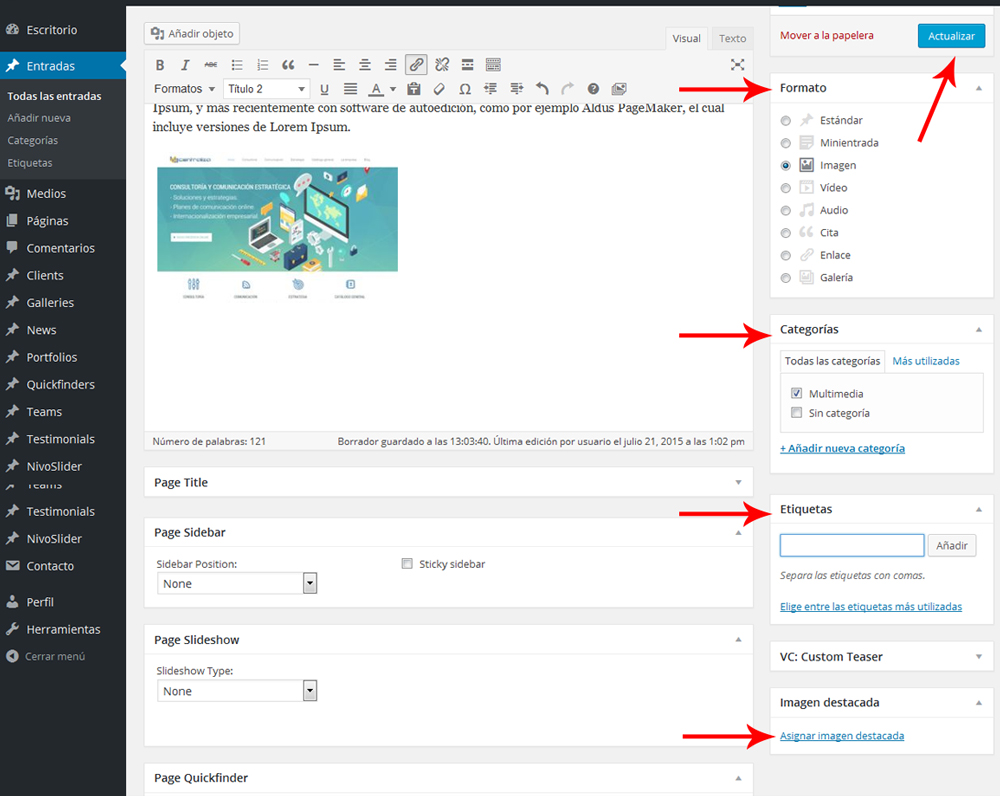This screenshot has height=796, width=1000.
Task: Click the Actualizar button
Action: 951,36
